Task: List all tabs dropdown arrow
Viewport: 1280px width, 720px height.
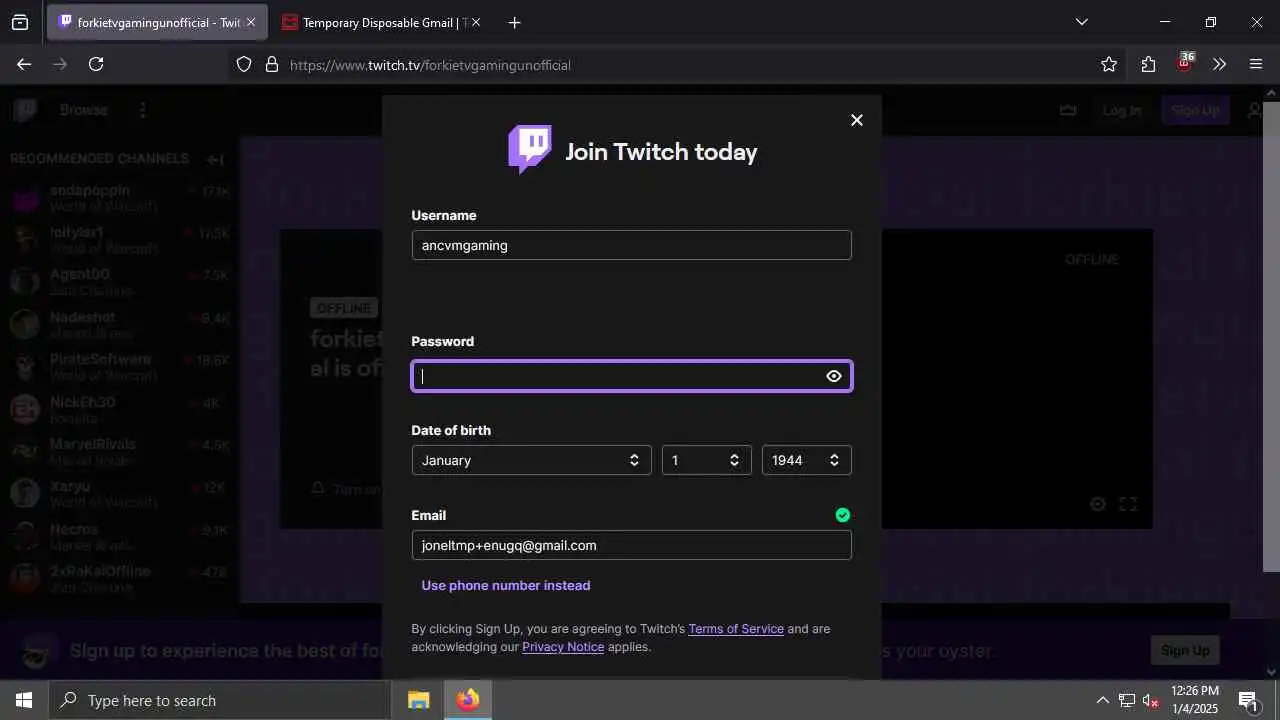Action: [1081, 22]
